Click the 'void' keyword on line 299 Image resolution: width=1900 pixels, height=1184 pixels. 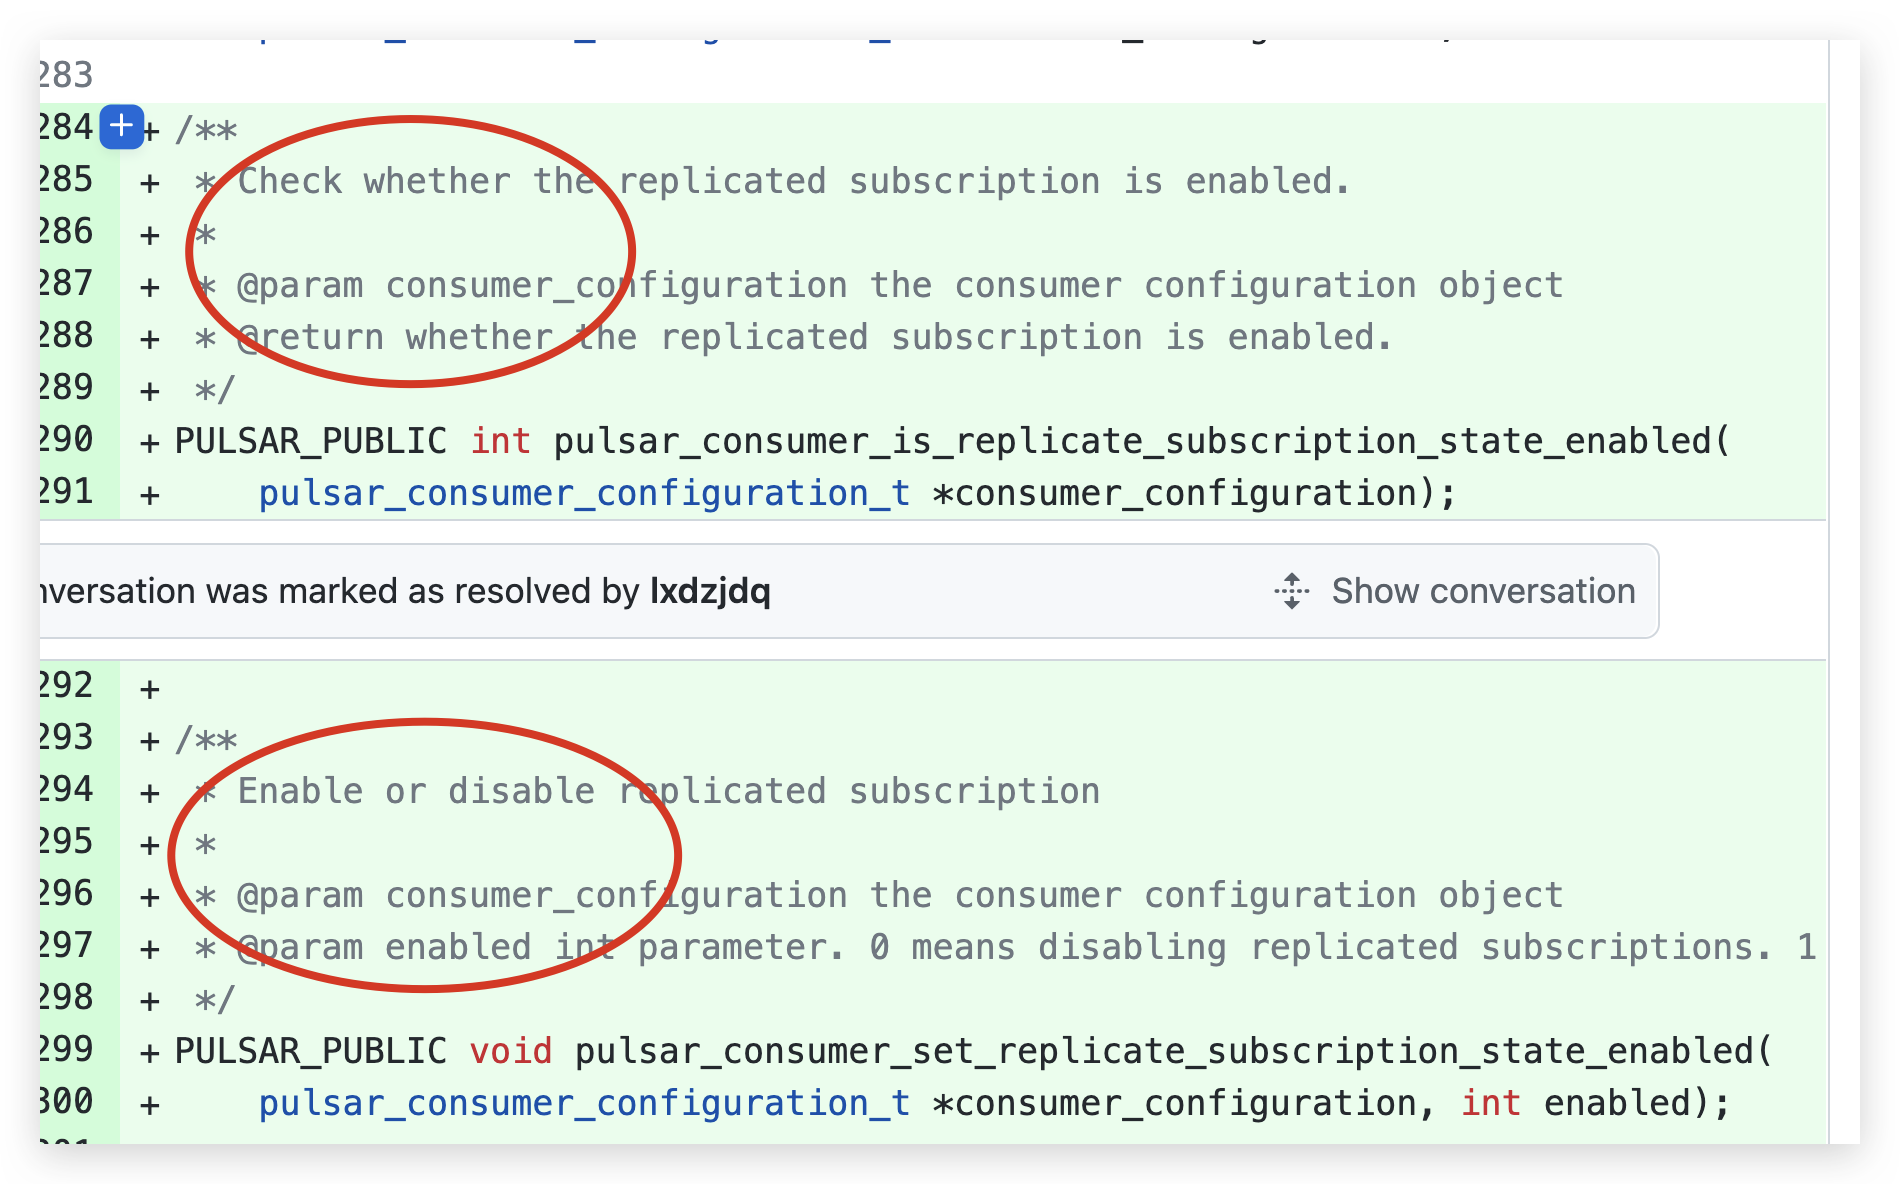pos(511,1052)
